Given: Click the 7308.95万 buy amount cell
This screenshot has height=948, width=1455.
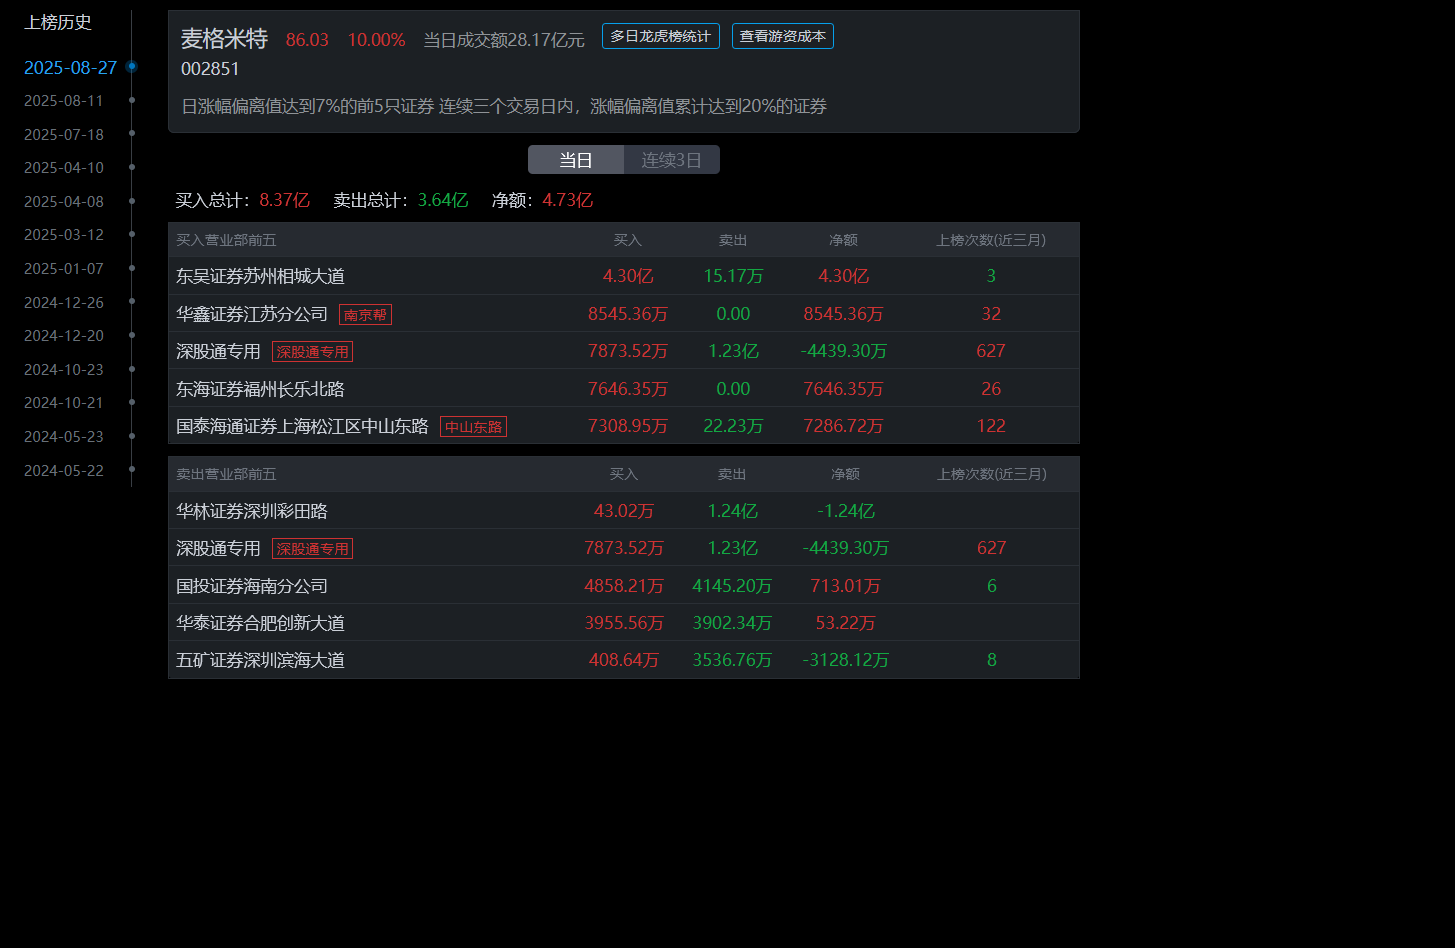Looking at the screenshot, I should (628, 426).
